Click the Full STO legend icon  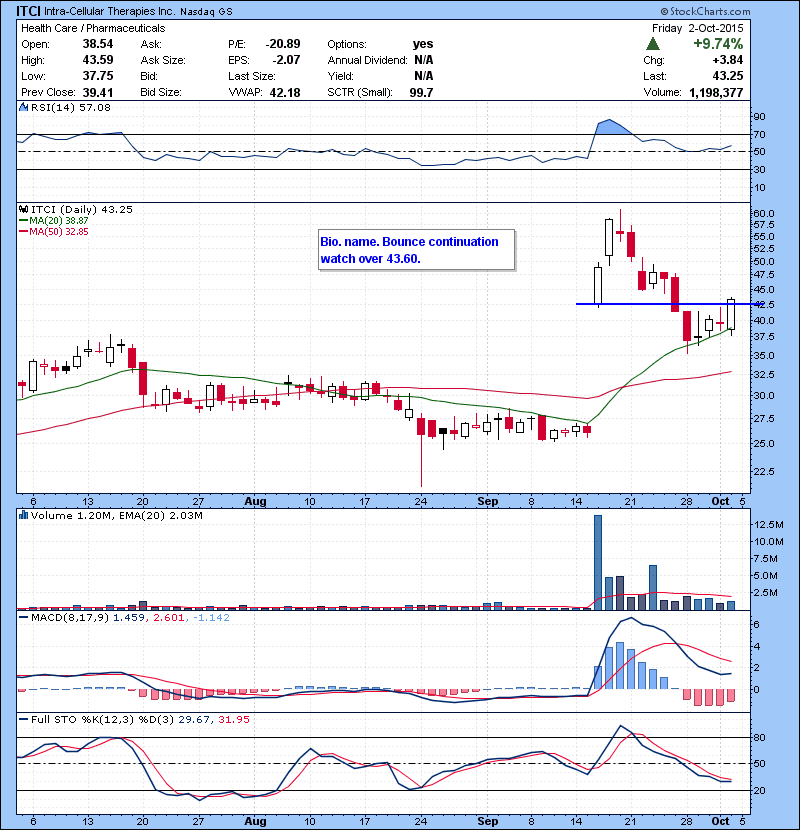pos(24,720)
